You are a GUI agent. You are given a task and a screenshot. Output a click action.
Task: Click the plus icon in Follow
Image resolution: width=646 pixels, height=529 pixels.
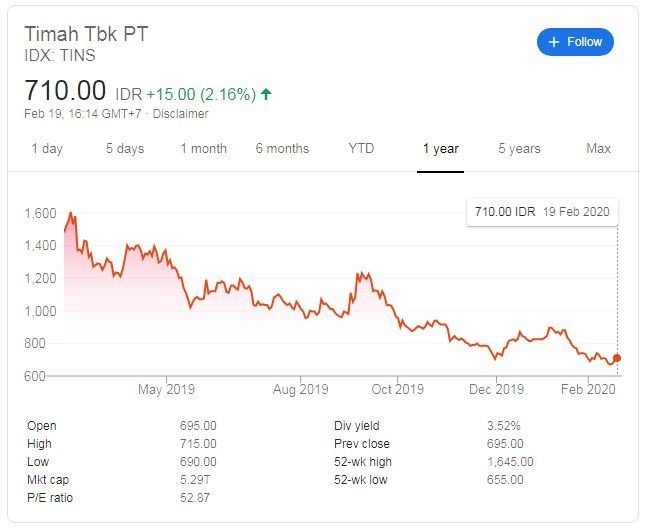[x=554, y=42]
